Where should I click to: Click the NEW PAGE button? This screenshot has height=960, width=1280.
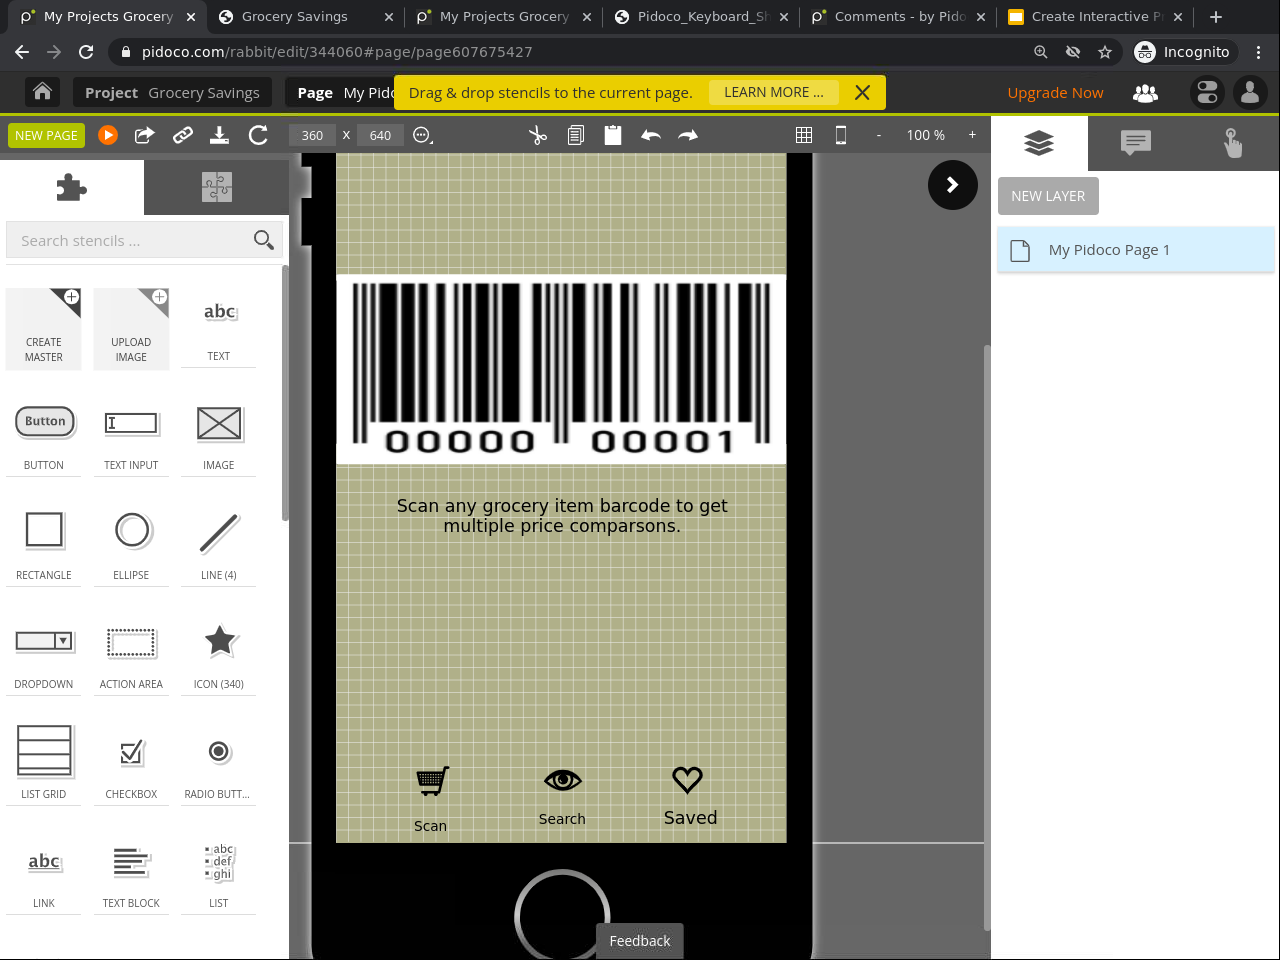point(46,135)
